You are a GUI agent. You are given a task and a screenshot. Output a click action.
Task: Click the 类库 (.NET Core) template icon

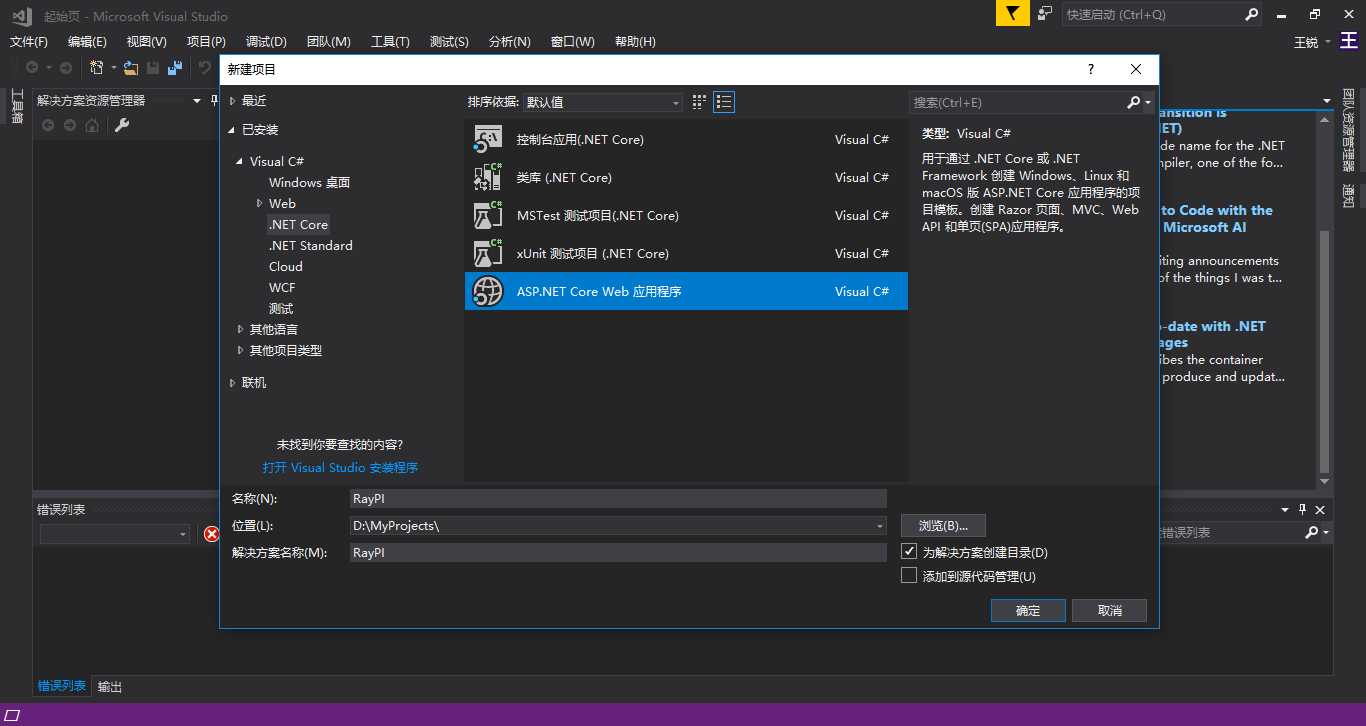488,178
